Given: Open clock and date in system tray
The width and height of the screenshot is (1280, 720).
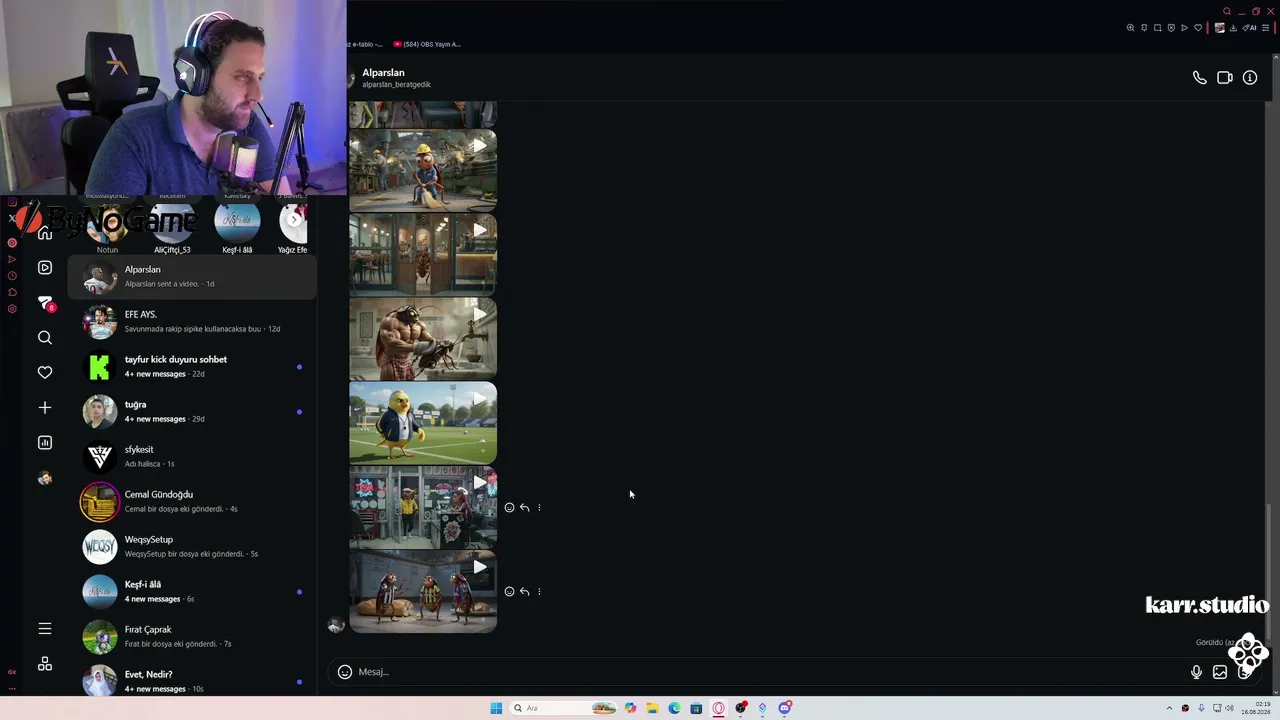Looking at the screenshot, I should tap(1256, 708).
